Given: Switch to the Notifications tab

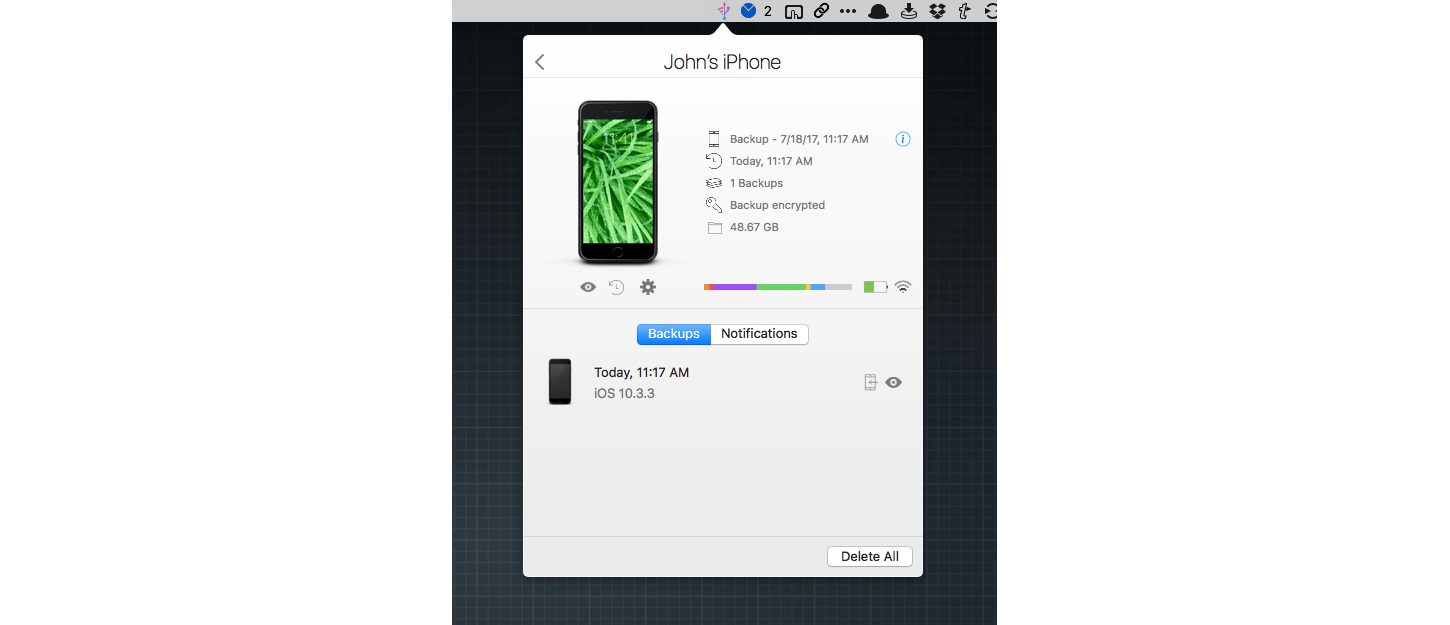Looking at the screenshot, I should point(760,334).
